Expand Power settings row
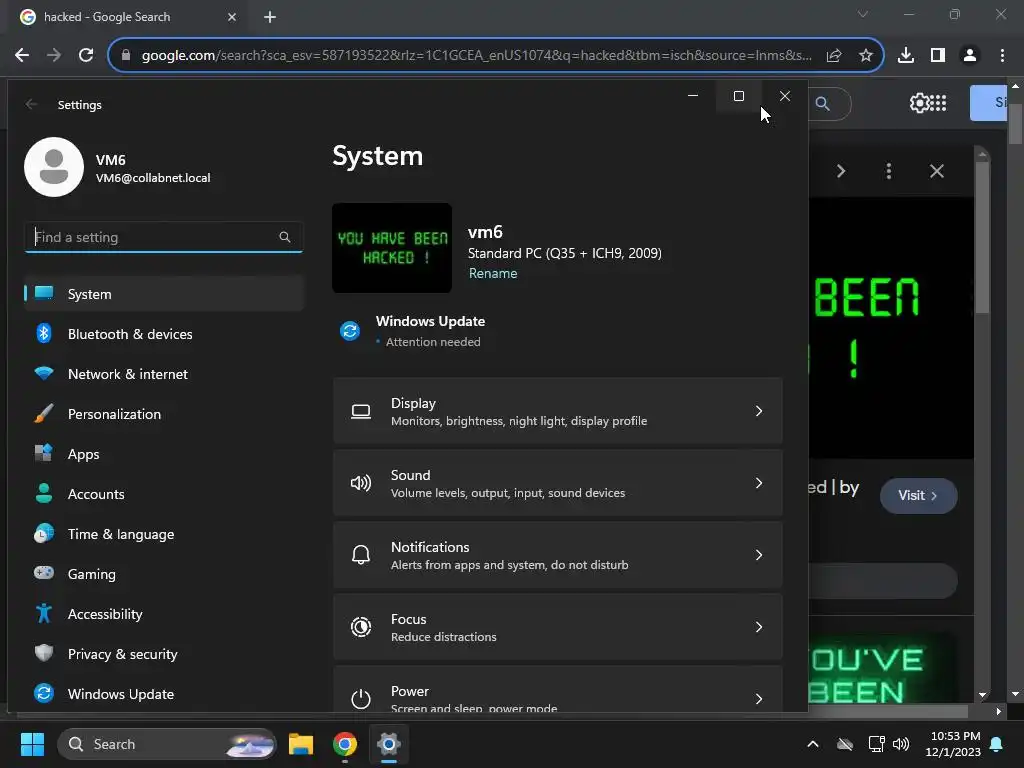The image size is (1024, 768). [558, 690]
